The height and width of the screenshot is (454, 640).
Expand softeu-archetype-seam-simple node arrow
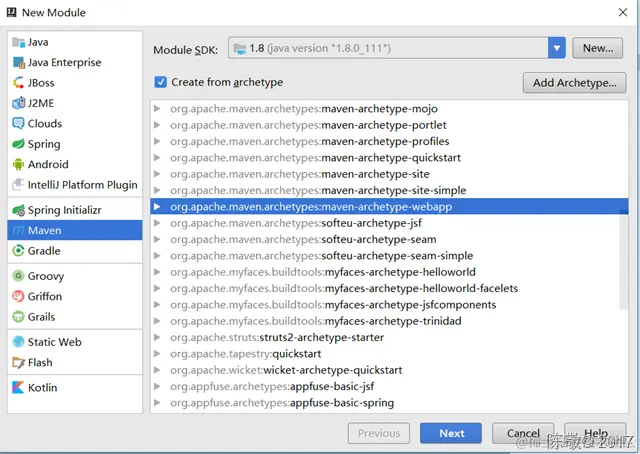(157, 256)
